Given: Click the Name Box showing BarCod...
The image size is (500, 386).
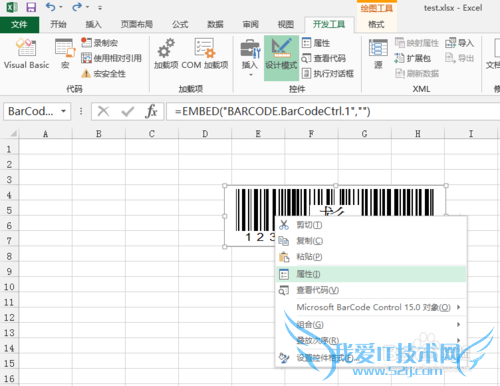Looking at the screenshot, I should click(x=31, y=111).
